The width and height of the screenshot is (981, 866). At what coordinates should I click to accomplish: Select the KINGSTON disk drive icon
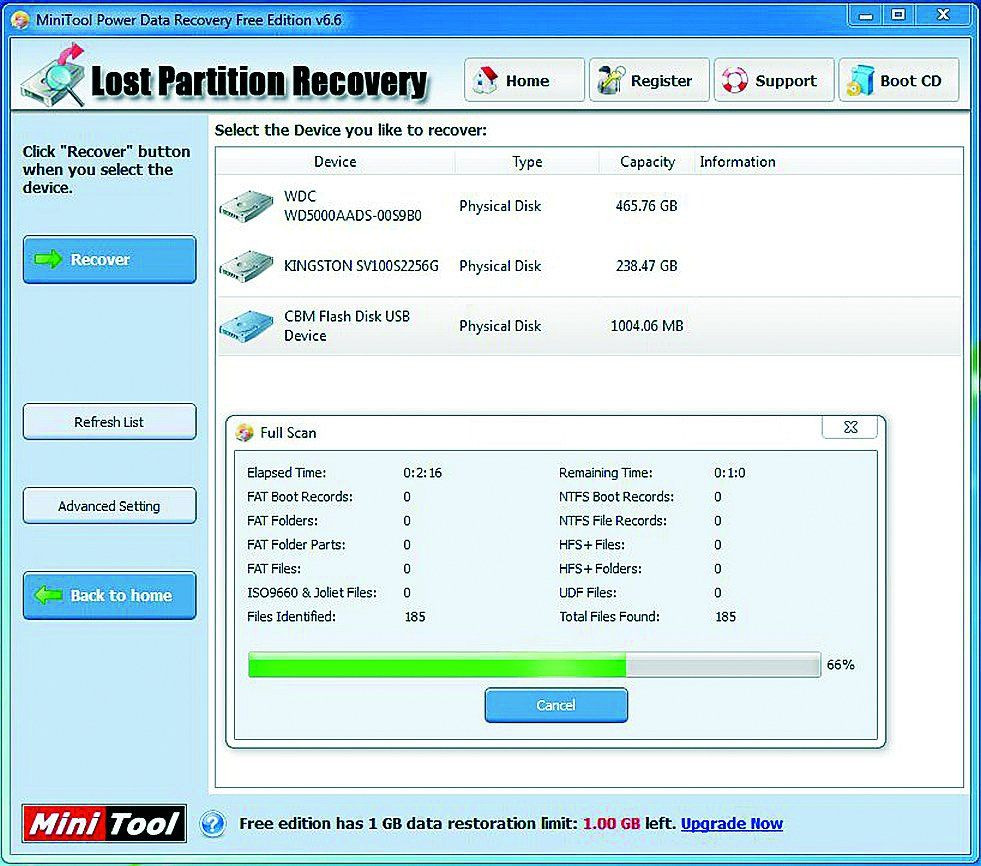click(x=247, y=266)
